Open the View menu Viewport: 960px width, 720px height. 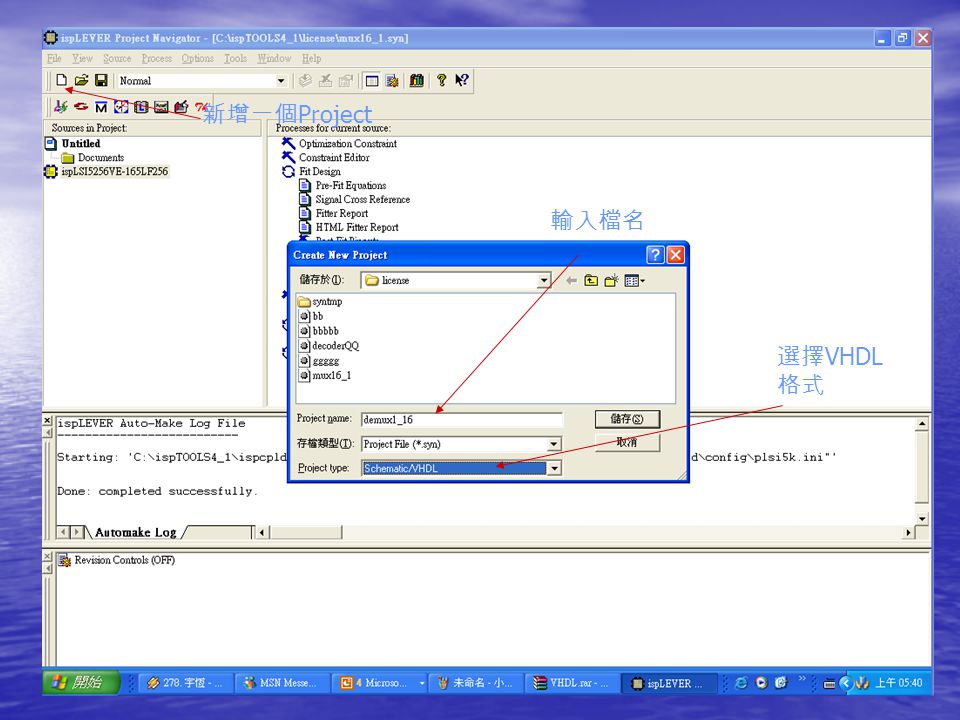pos(82,58)
